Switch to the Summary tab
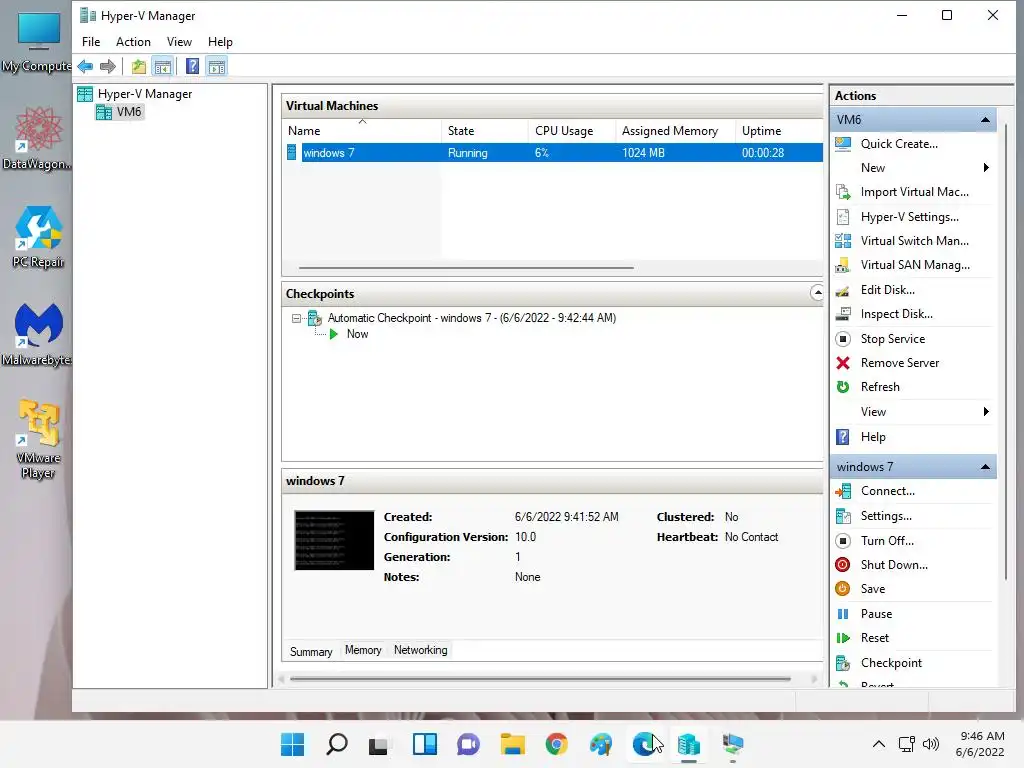The image size is (1024, 768). [x=311, y=652]
